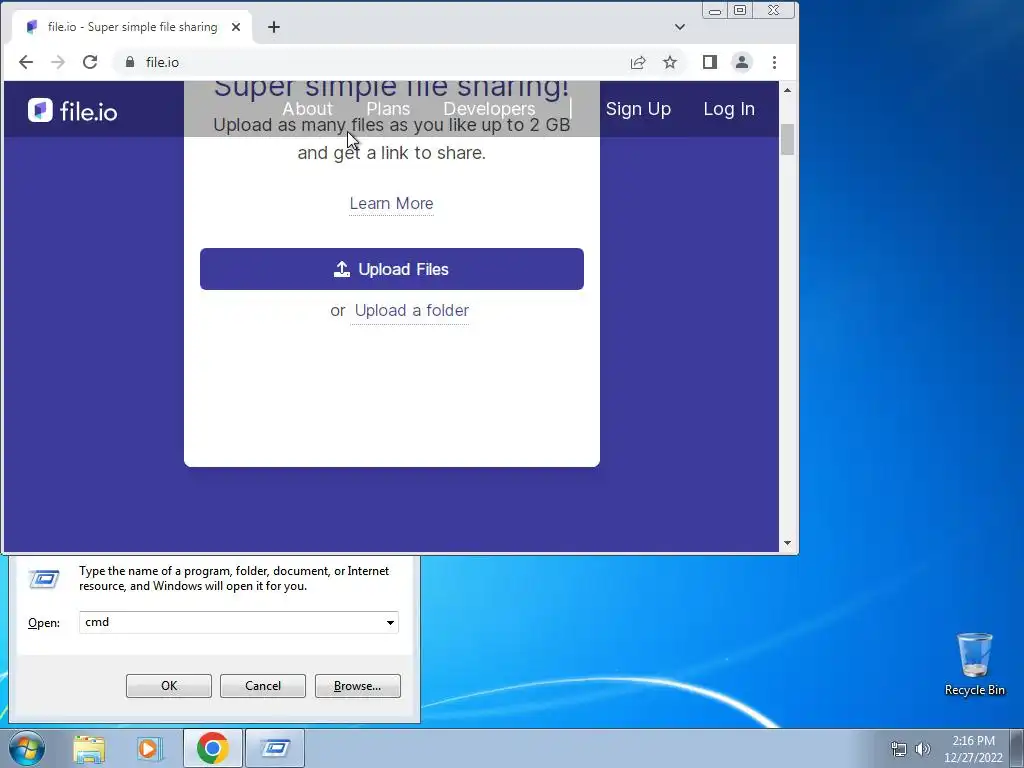Open the Windows Start menu
1024x768 pixels.
[27, 748]
